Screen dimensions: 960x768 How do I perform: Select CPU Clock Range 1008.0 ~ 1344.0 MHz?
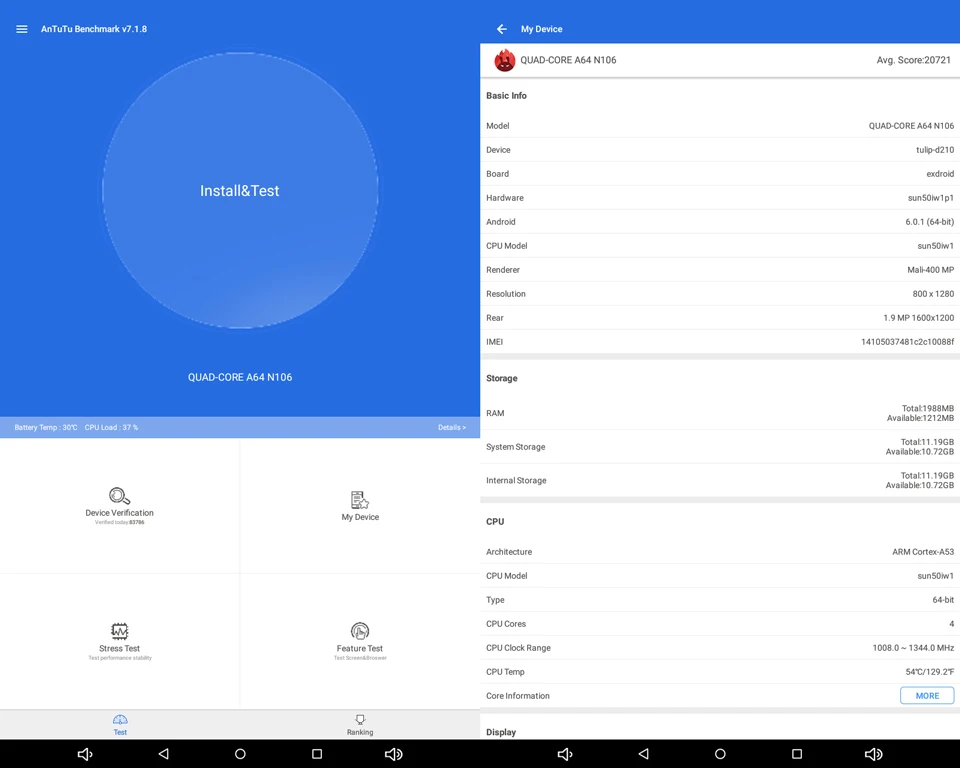coord(913,648)
